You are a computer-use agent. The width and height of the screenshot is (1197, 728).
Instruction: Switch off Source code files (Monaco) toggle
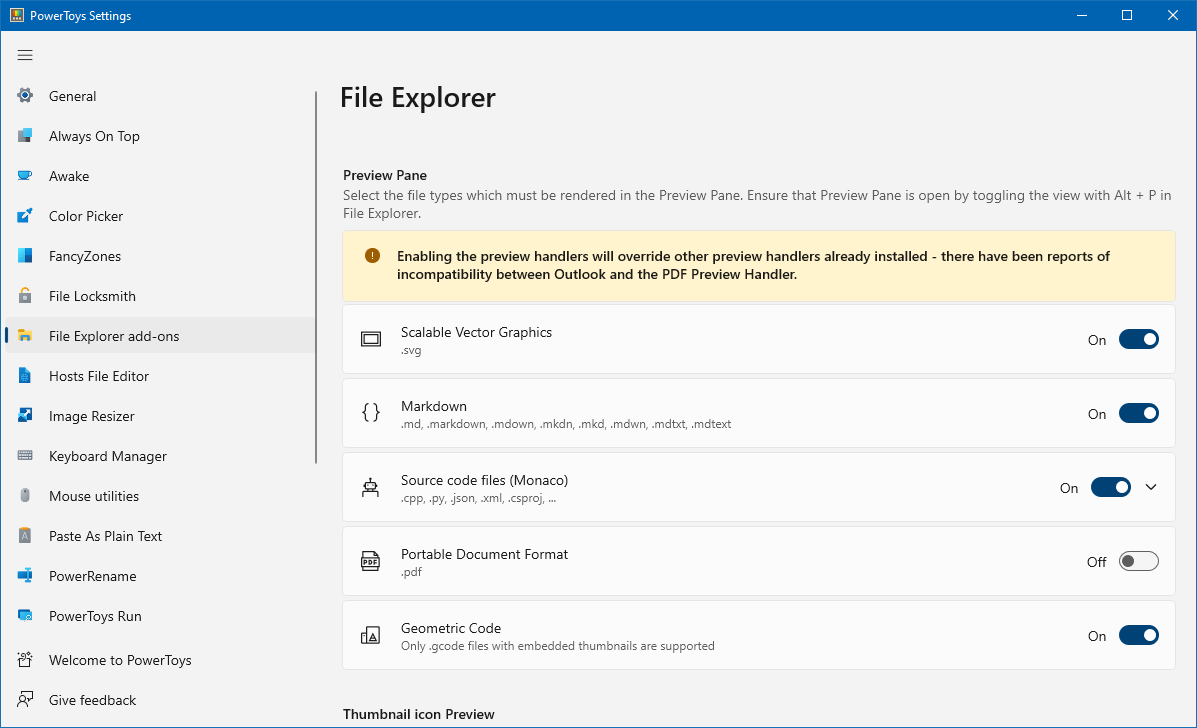[1110, 488]
